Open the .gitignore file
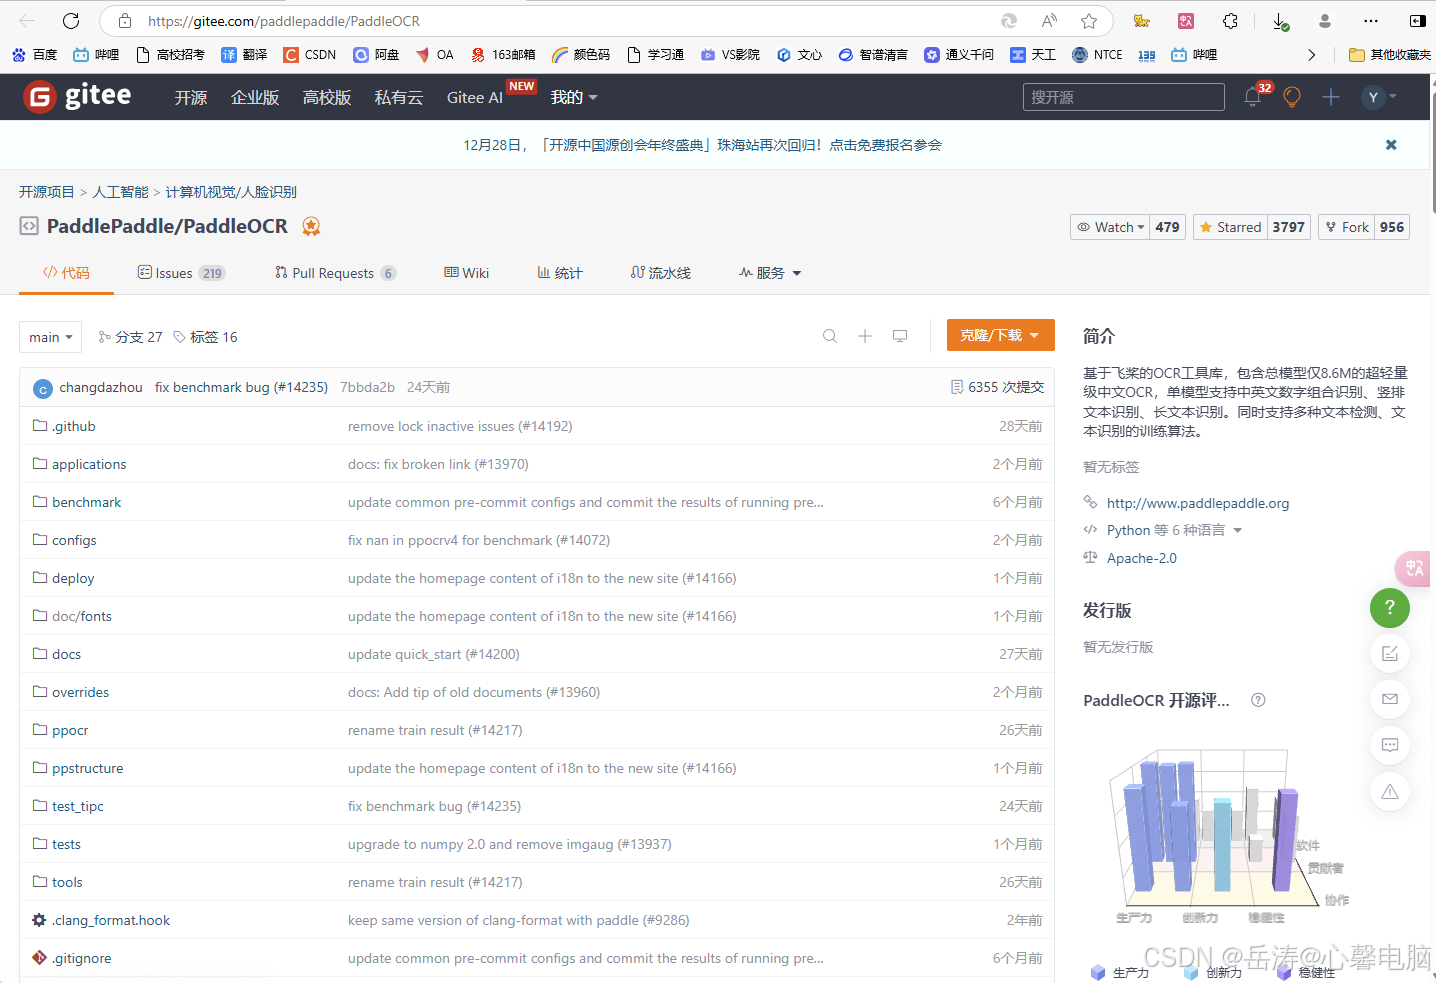 [x=82, y=958]
